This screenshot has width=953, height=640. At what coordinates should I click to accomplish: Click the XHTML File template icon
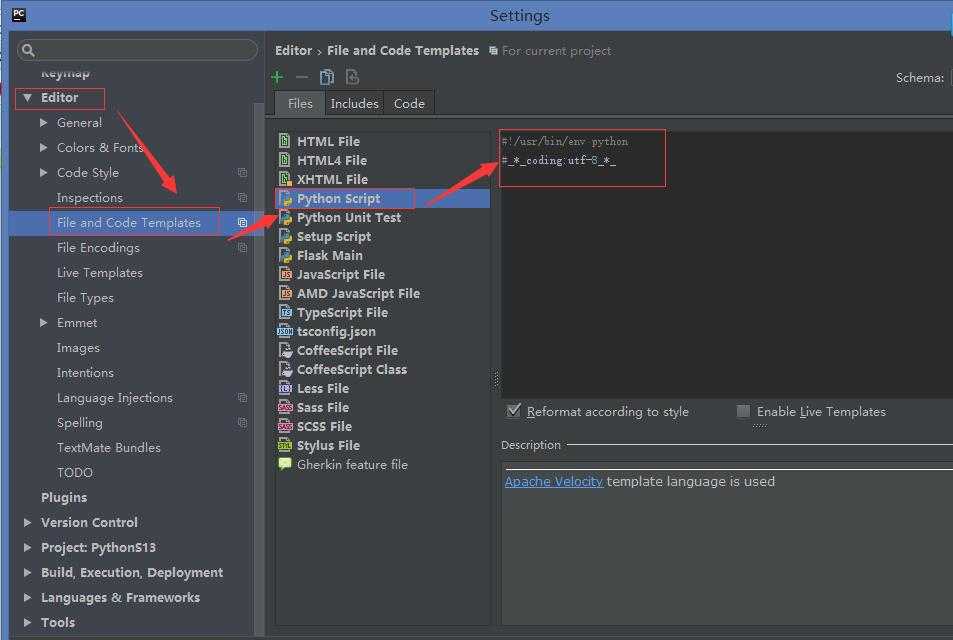pos(284,179)
